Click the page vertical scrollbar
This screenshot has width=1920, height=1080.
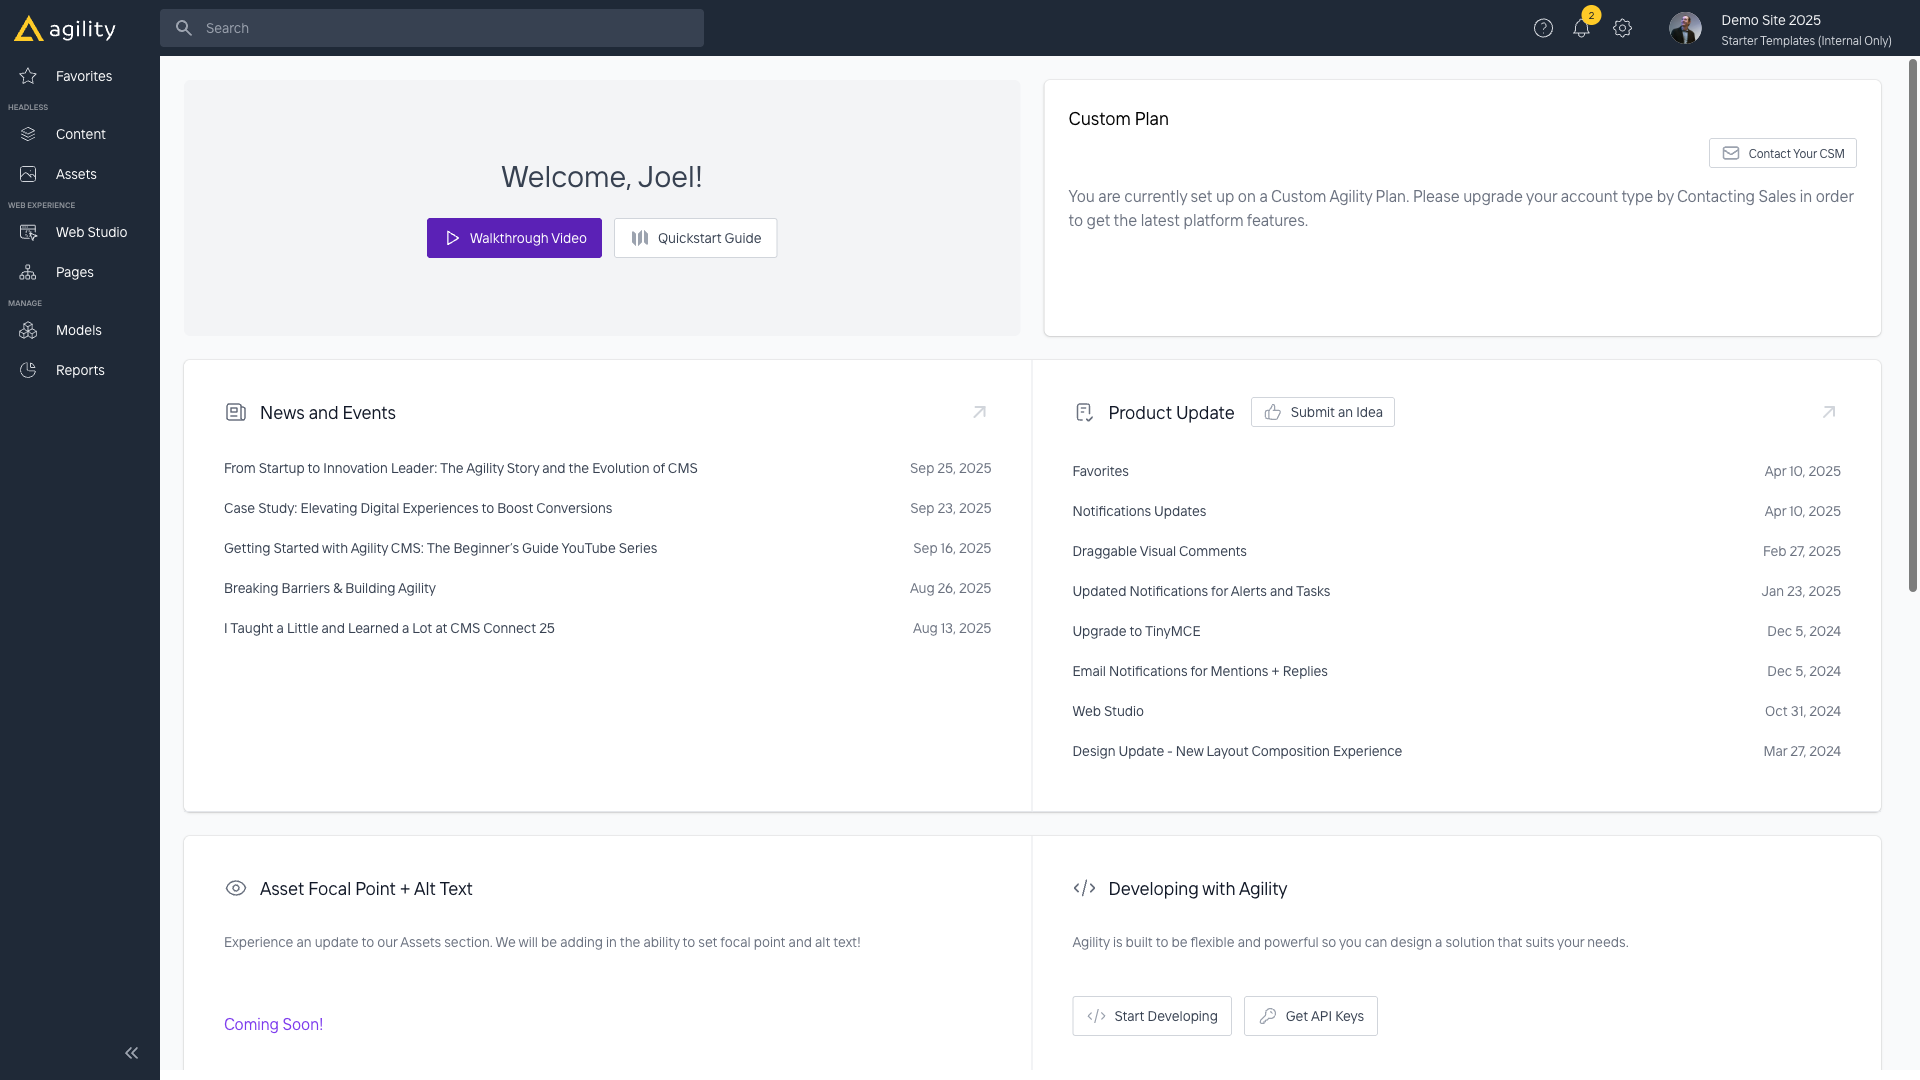(x=1912, y=325)
